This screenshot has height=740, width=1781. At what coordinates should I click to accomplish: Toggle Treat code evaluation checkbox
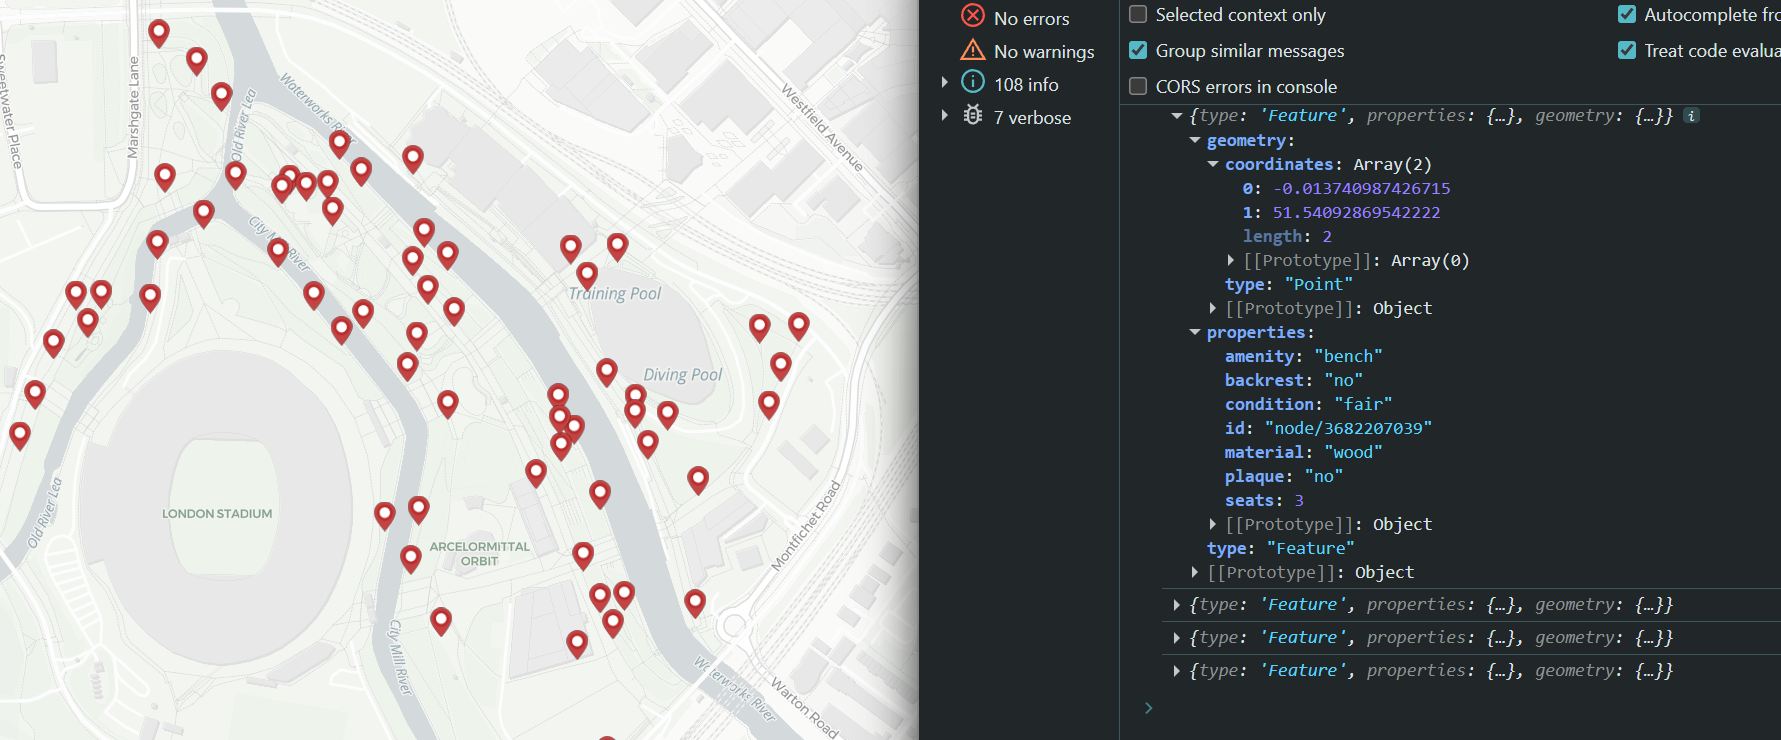click(1627, 51)
